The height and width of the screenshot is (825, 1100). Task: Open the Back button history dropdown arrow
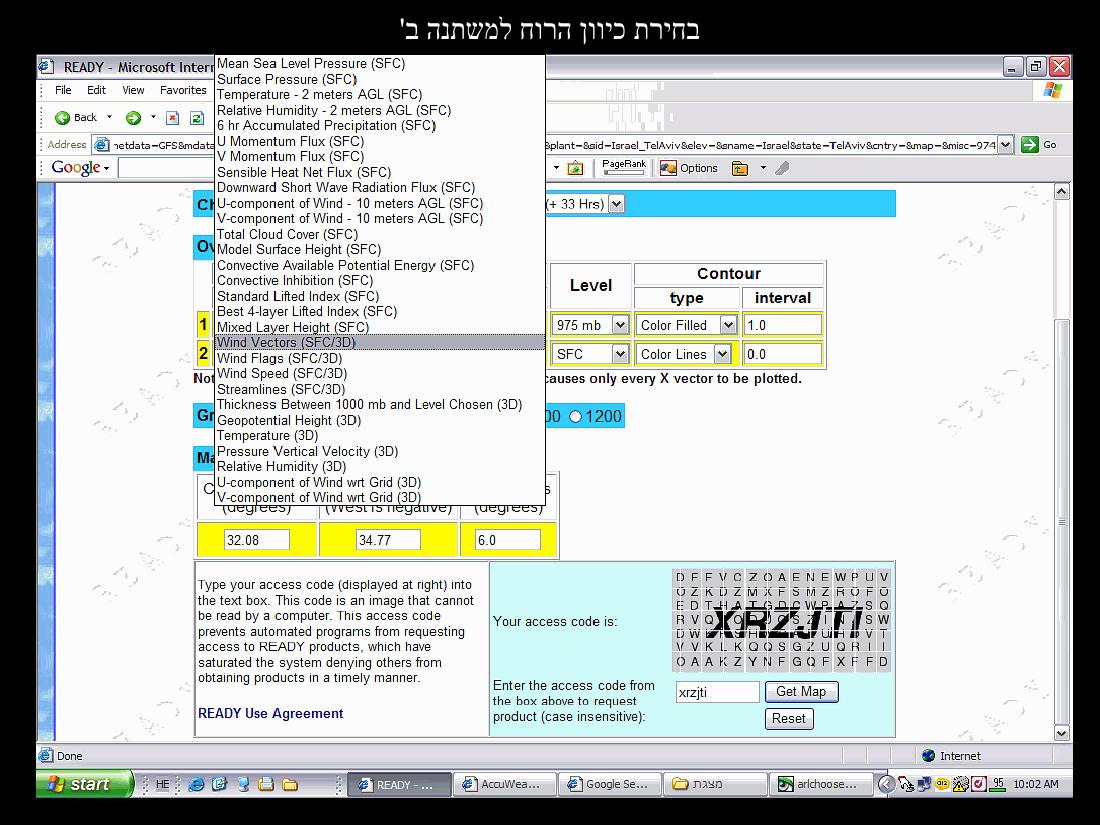[109, 117]
